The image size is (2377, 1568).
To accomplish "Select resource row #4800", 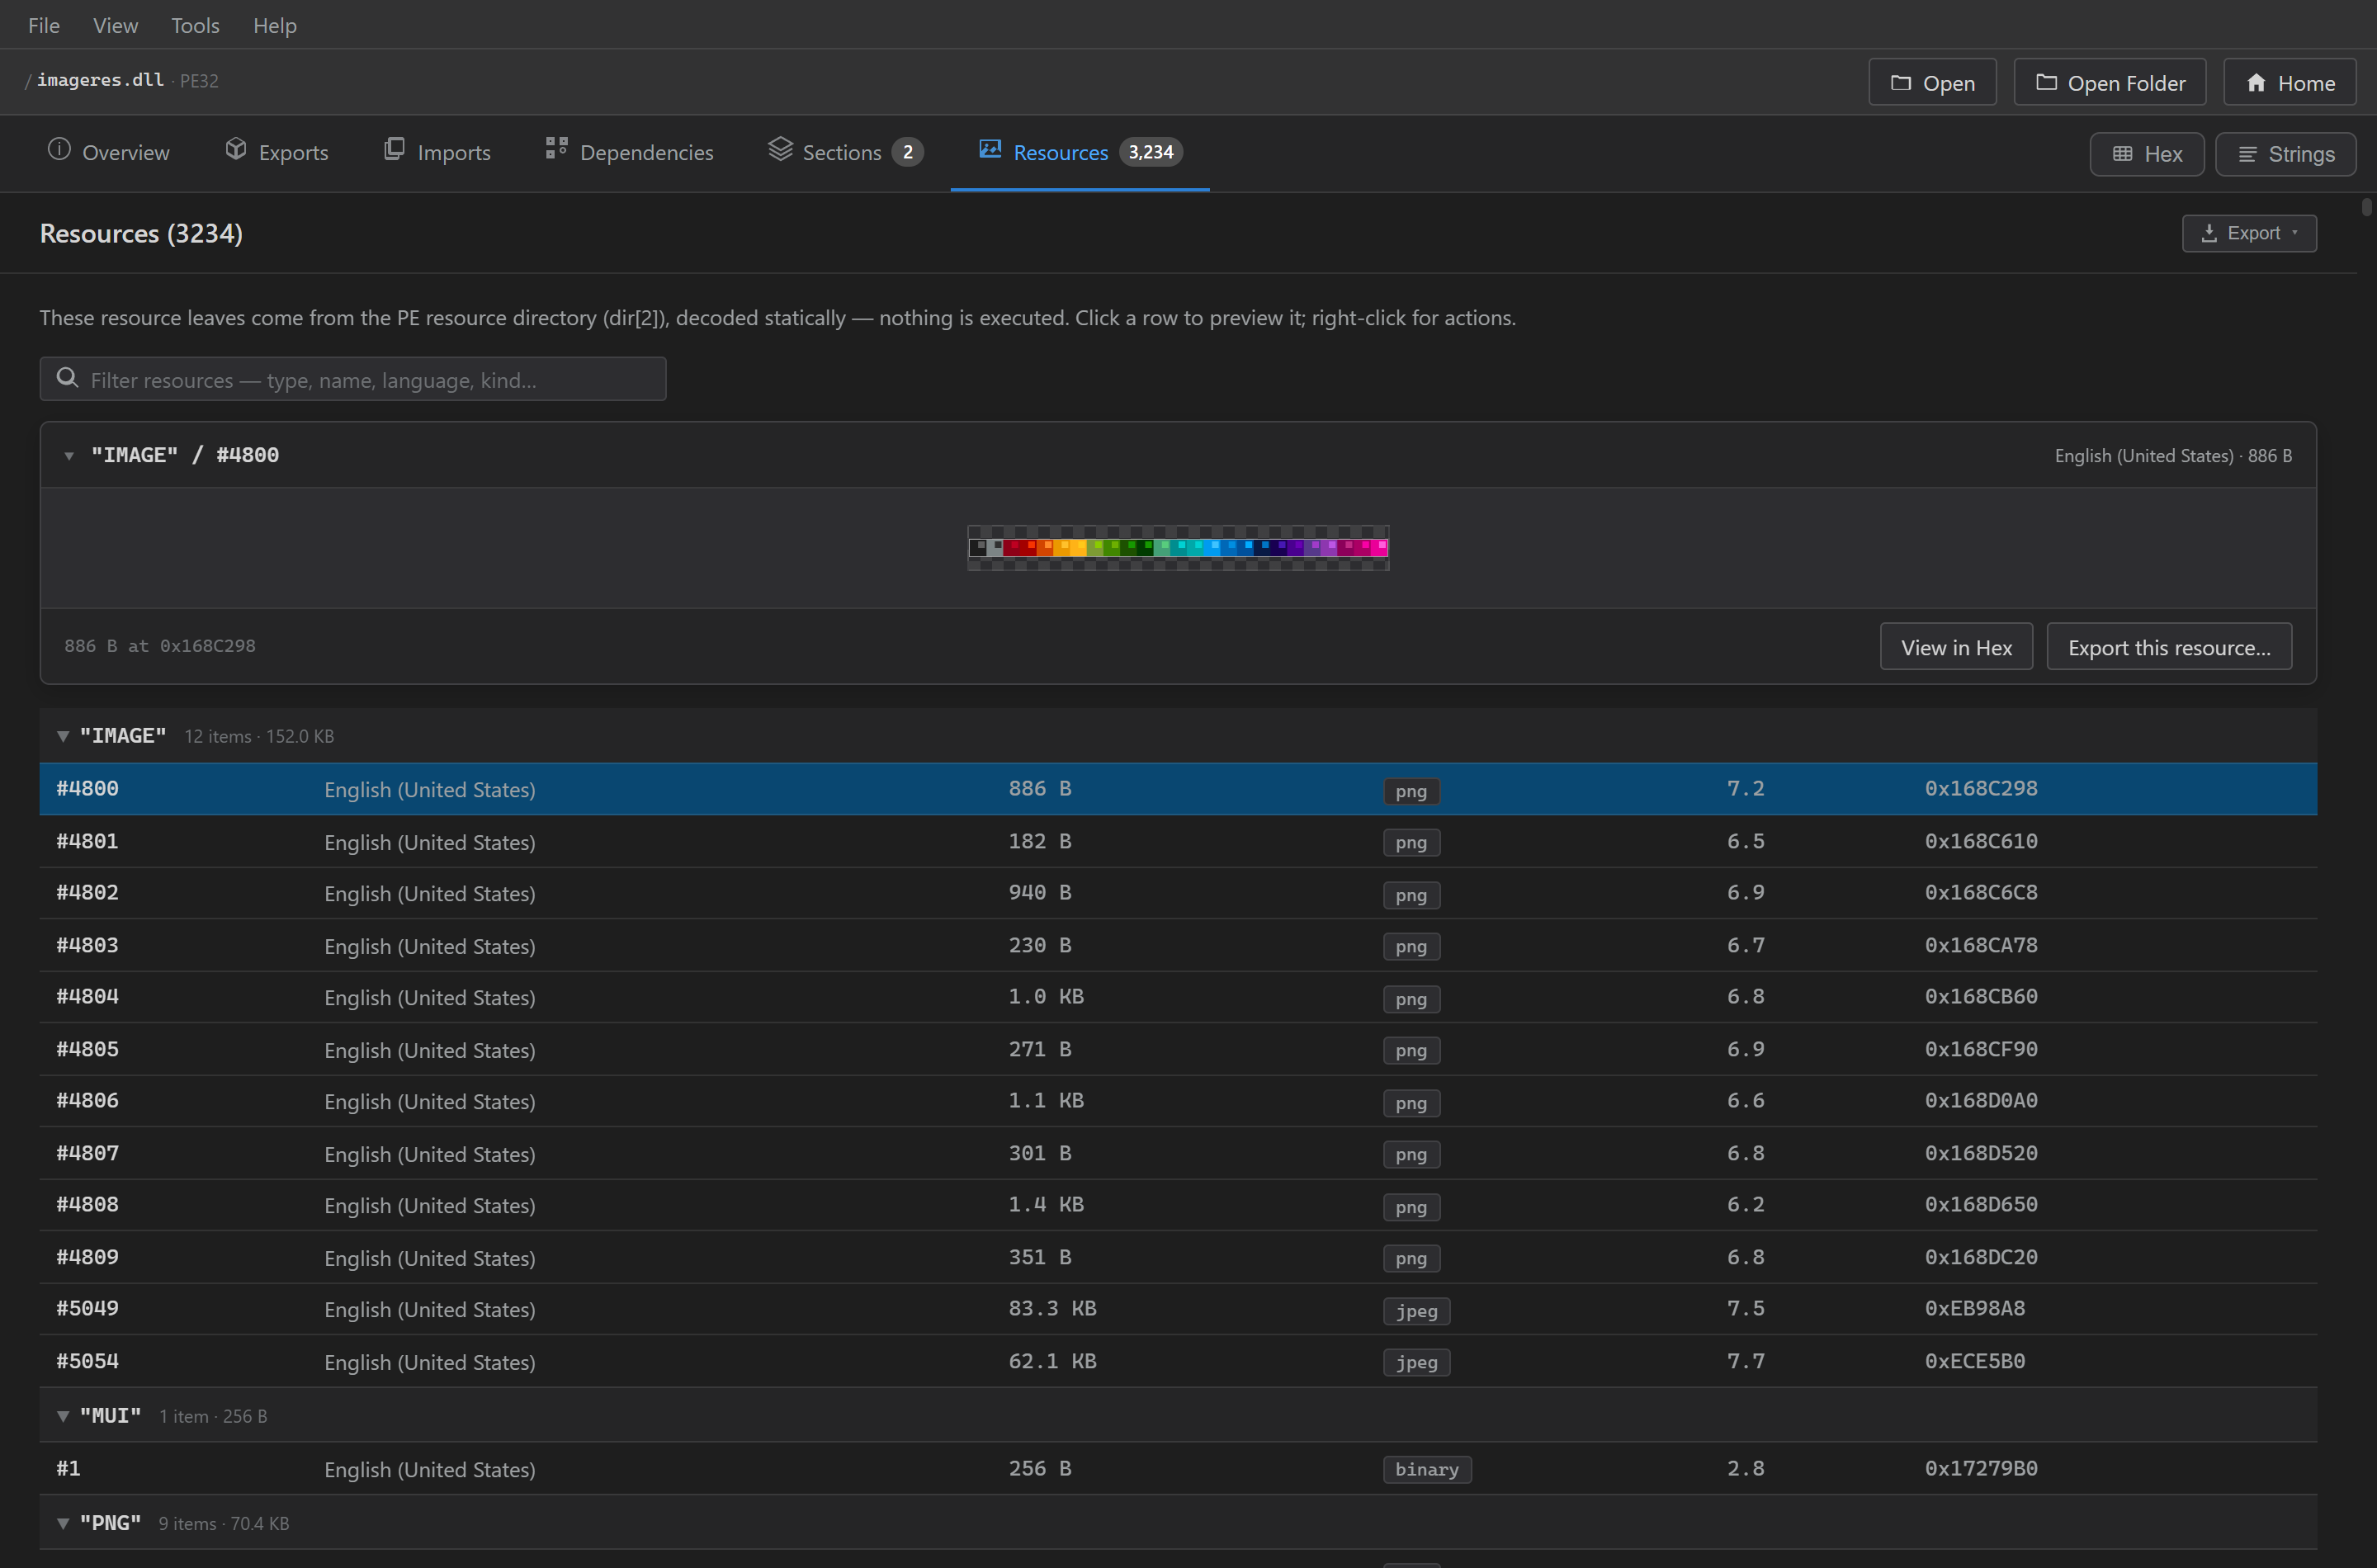I will coord(1178,789).
